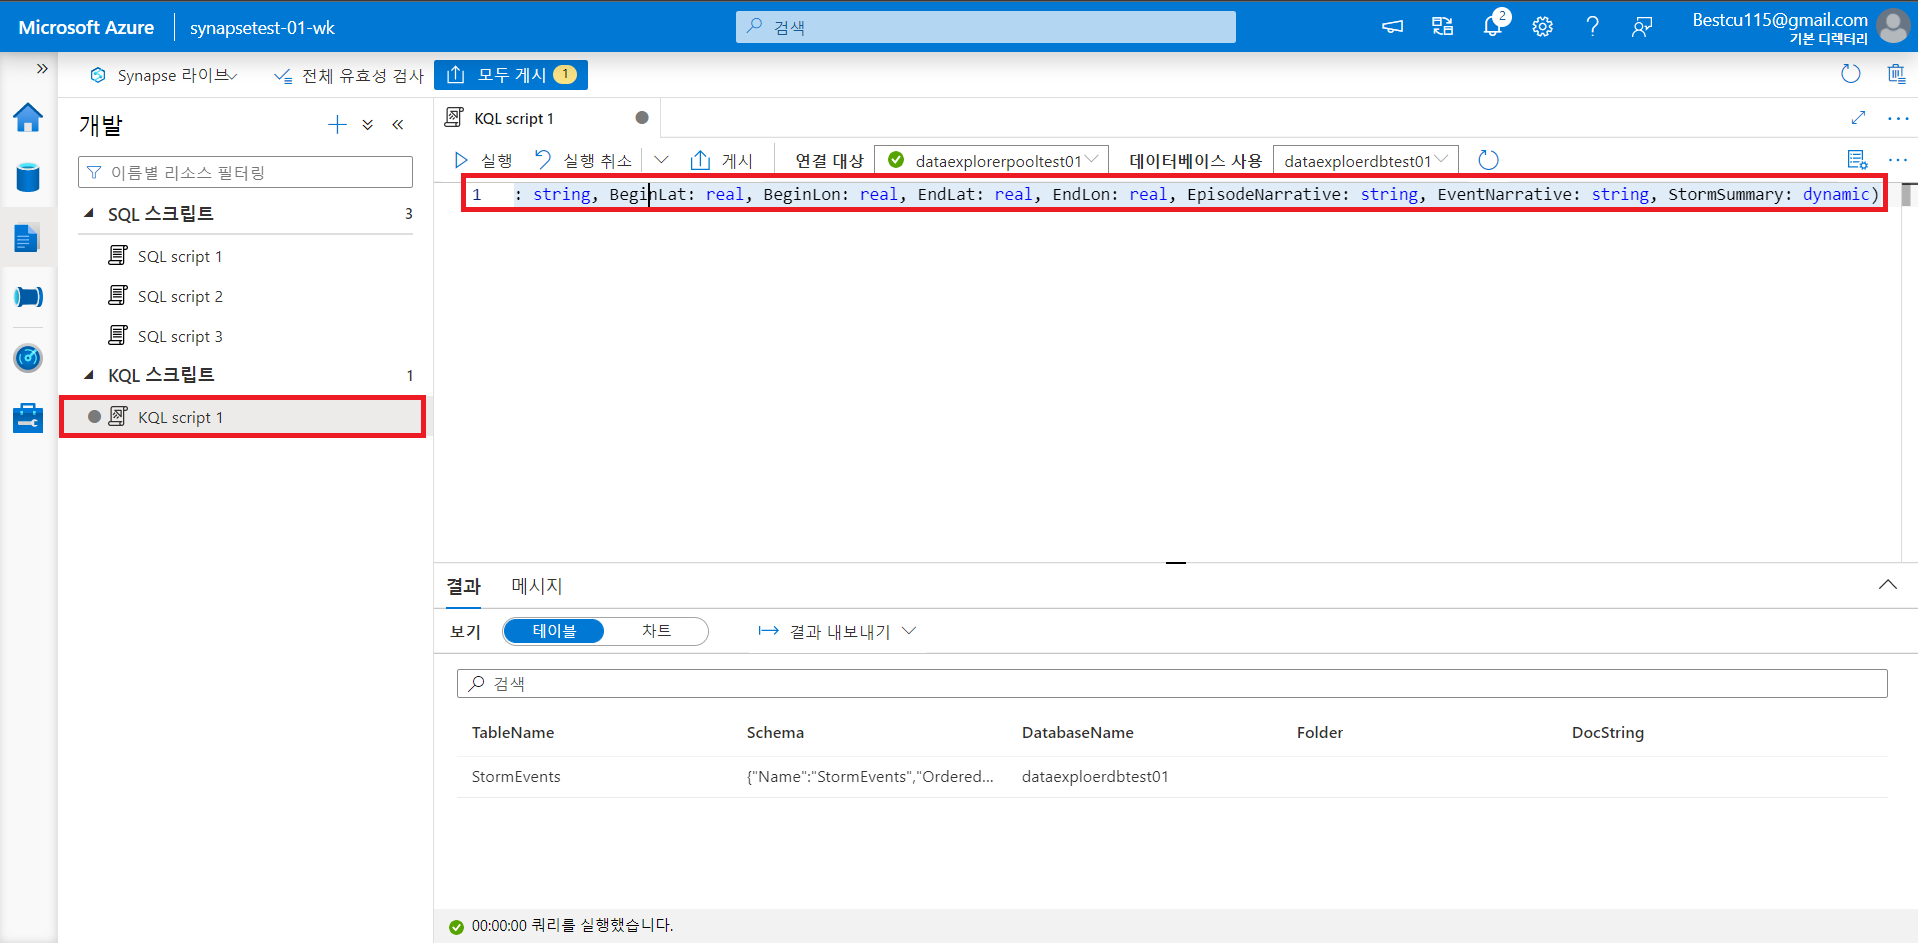Viewport: 1918px width, 943px height.
Task: Click the Undo run (실행 취소) button
Action: pyautogui.click(x=583, y=160)
